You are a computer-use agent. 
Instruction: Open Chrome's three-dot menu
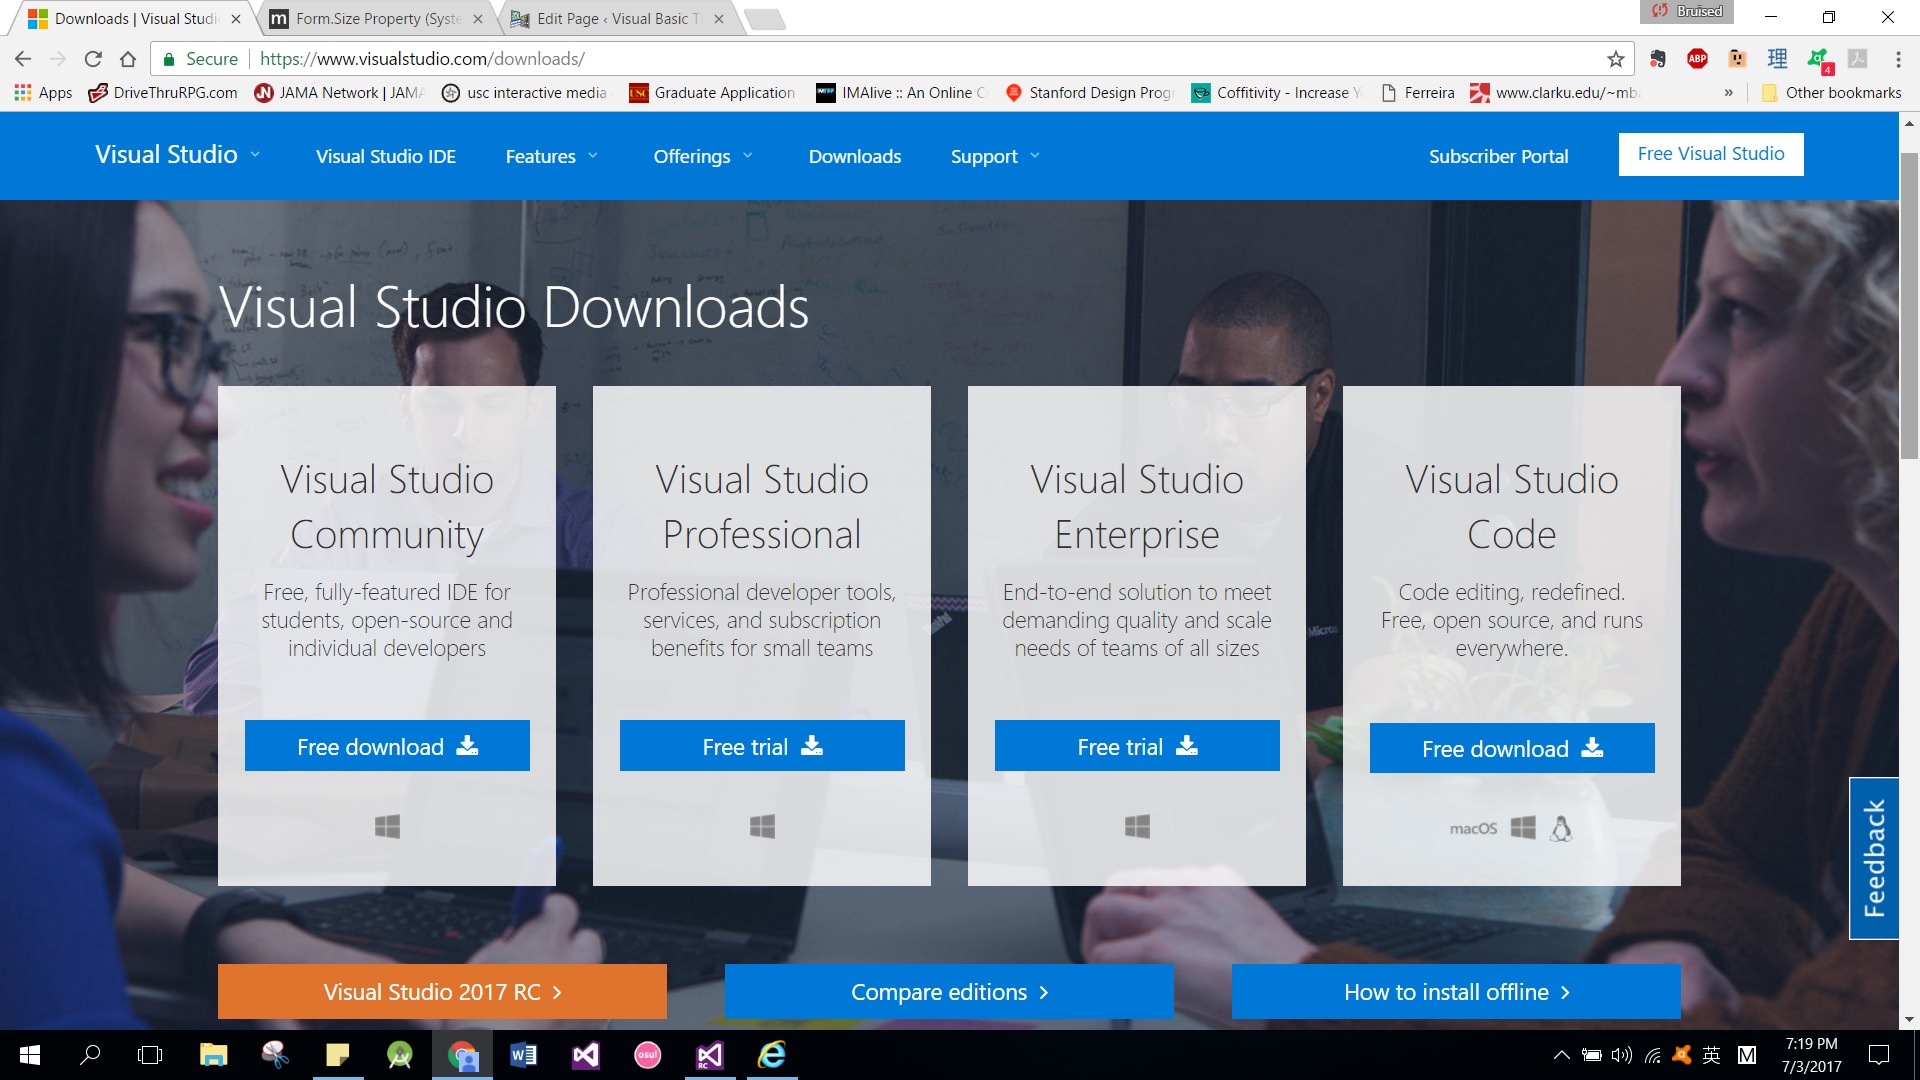1898,59
